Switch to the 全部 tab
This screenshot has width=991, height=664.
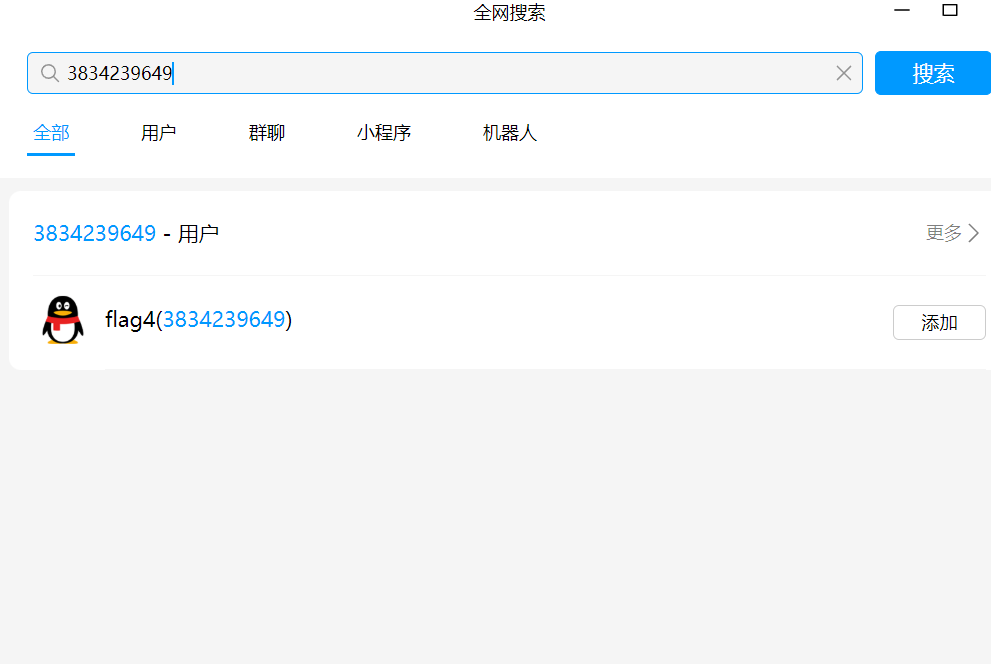tap(51, 133)
